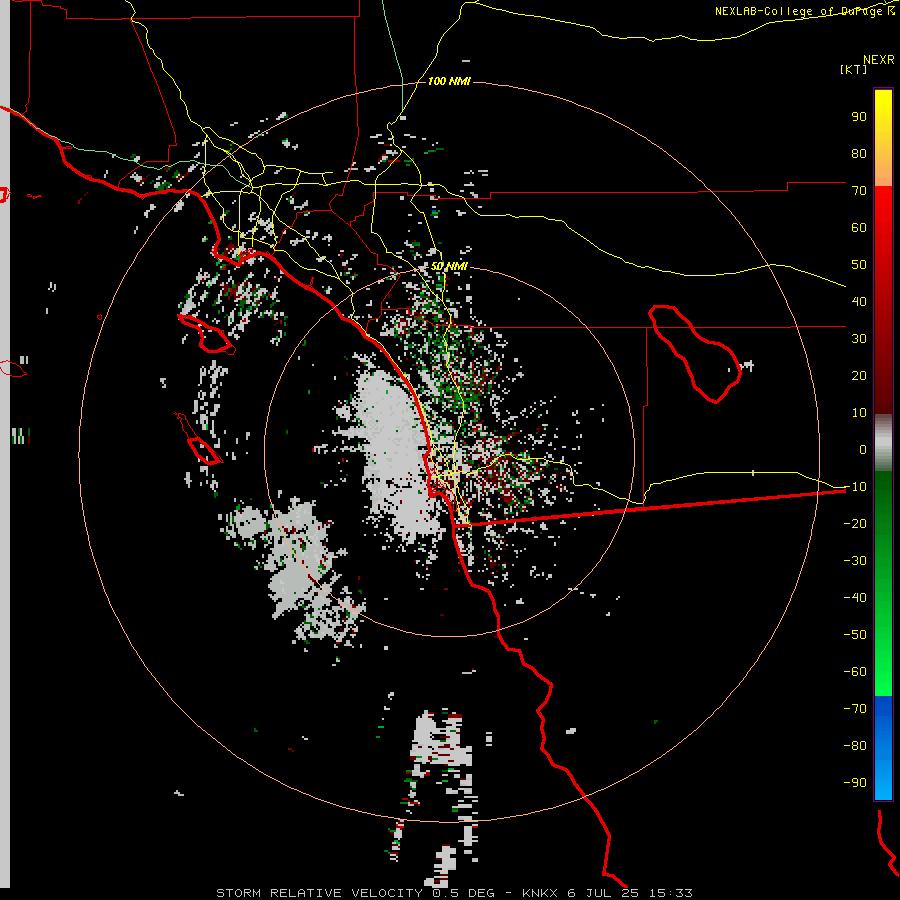This screenshot has width=900, height=900.
Task: Pick the blue bottom segment of color bar
Action: point(883,748)
